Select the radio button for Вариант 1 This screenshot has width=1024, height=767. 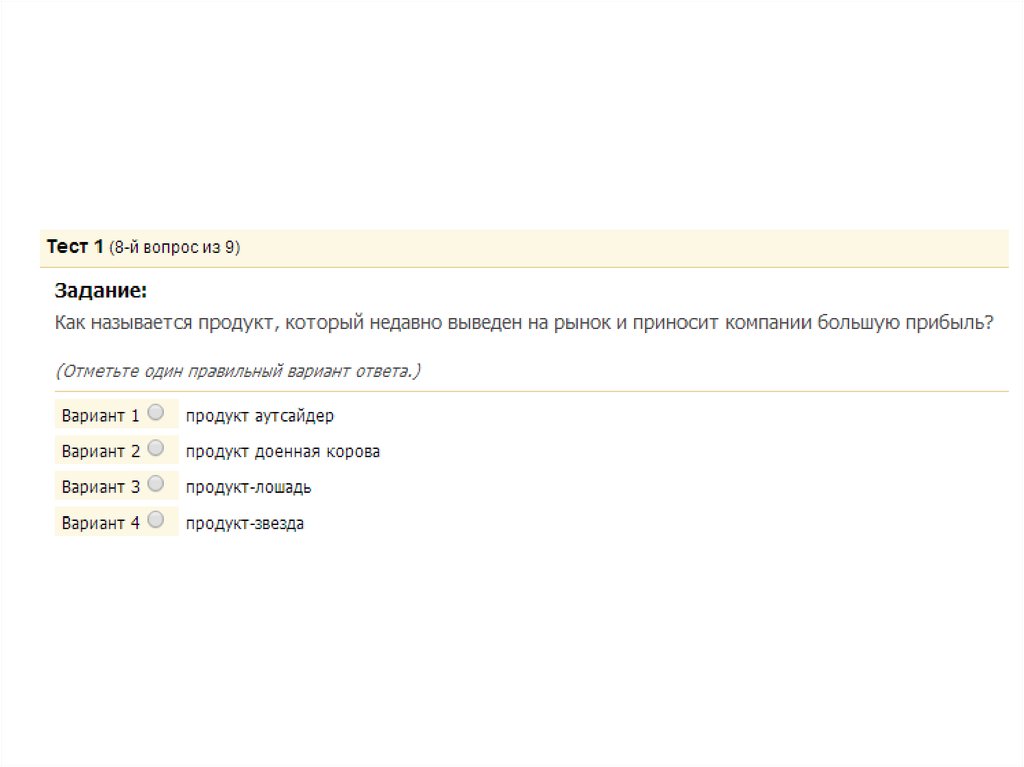155,412
